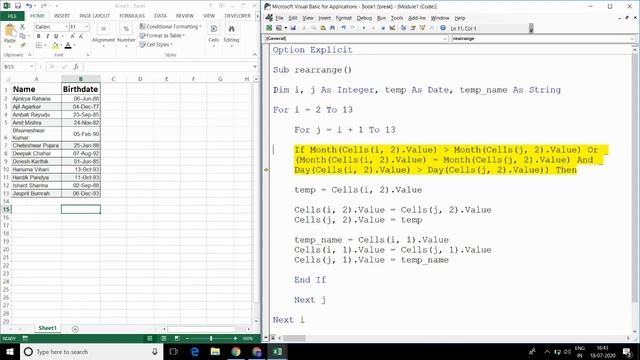Screen dimensions: 640x360
Task: Click the Copy icon in Excel ribbon
Action: coord(22,36)
